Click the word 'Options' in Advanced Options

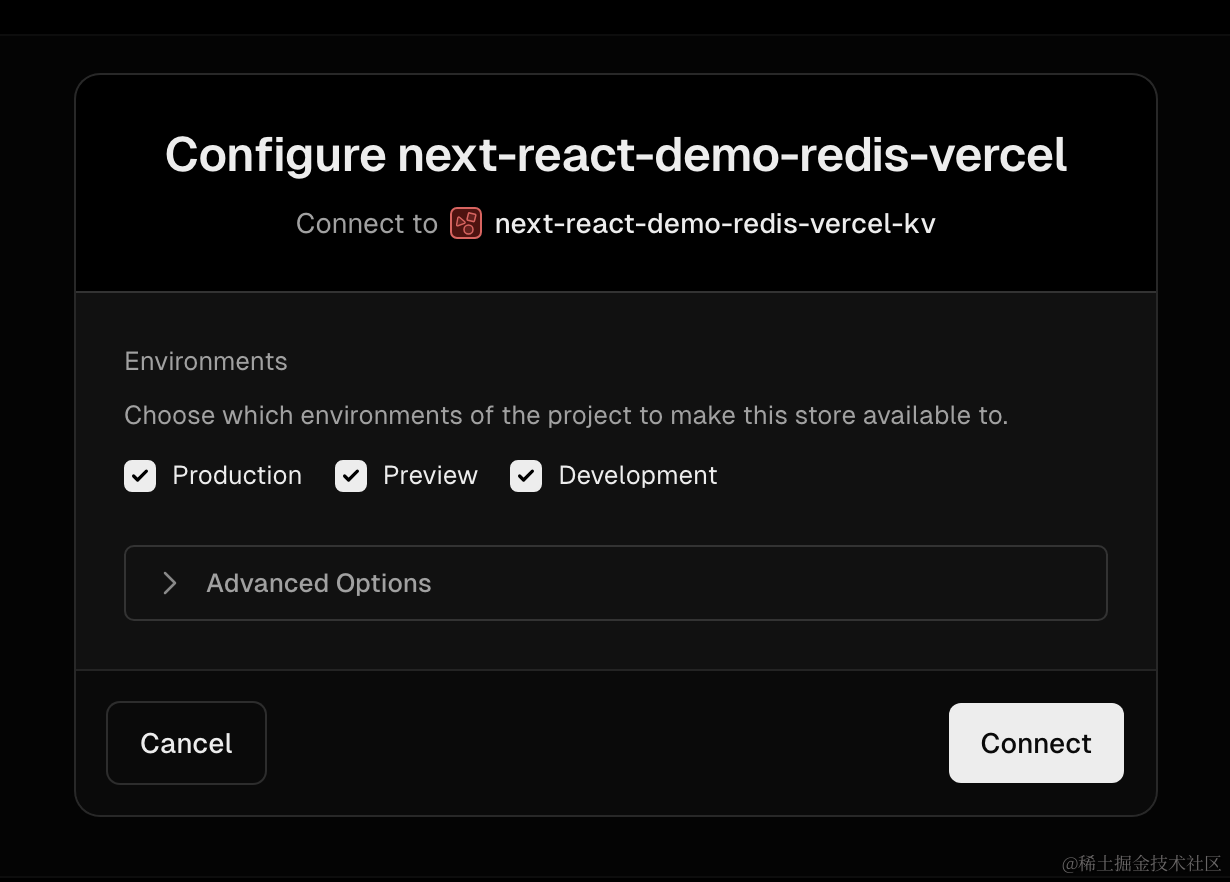(383, 583)
